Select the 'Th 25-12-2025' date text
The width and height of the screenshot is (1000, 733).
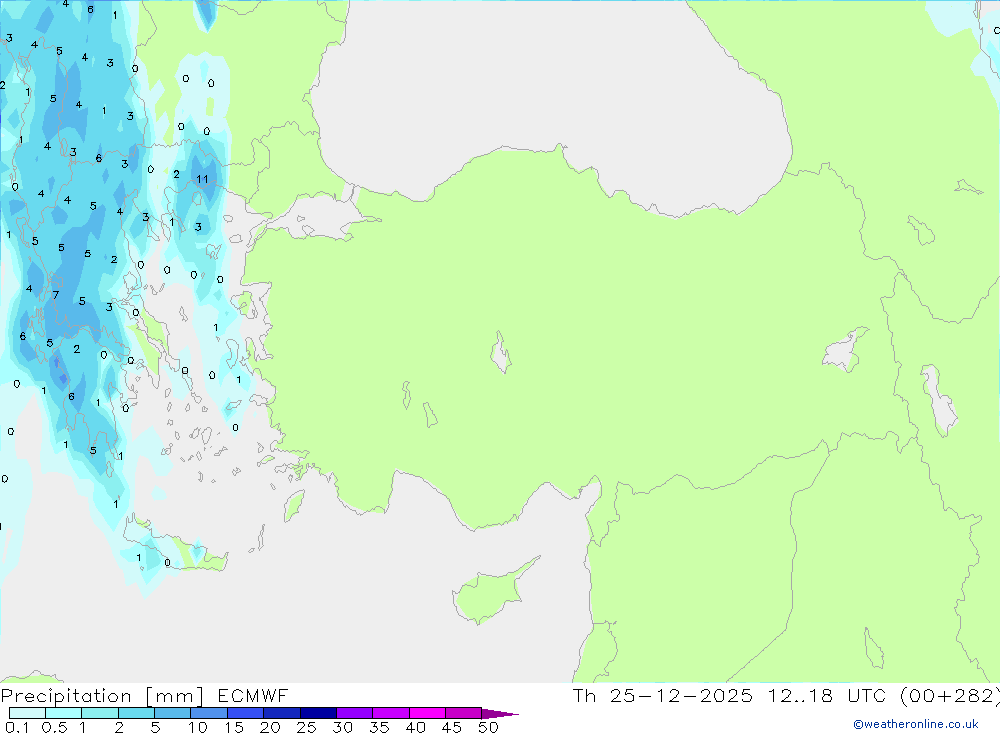[663, 696]
